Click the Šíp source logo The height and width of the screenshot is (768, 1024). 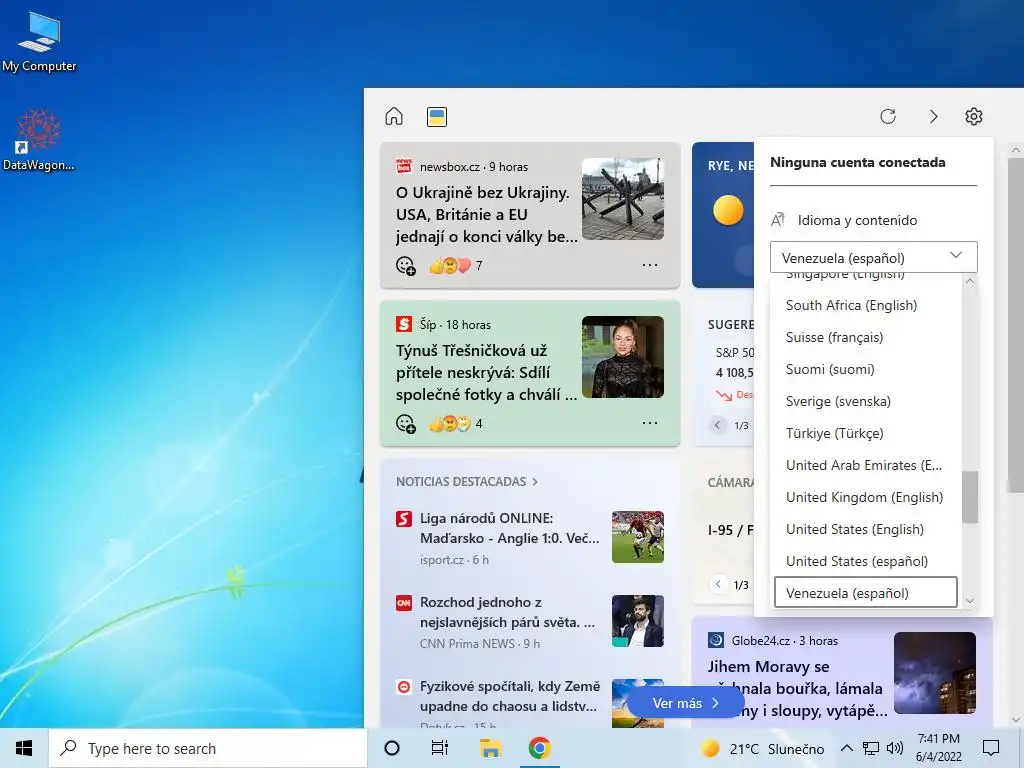[x=404, y=324]
